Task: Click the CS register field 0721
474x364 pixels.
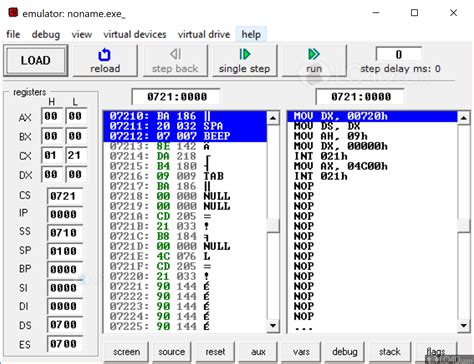Action: 65,196
